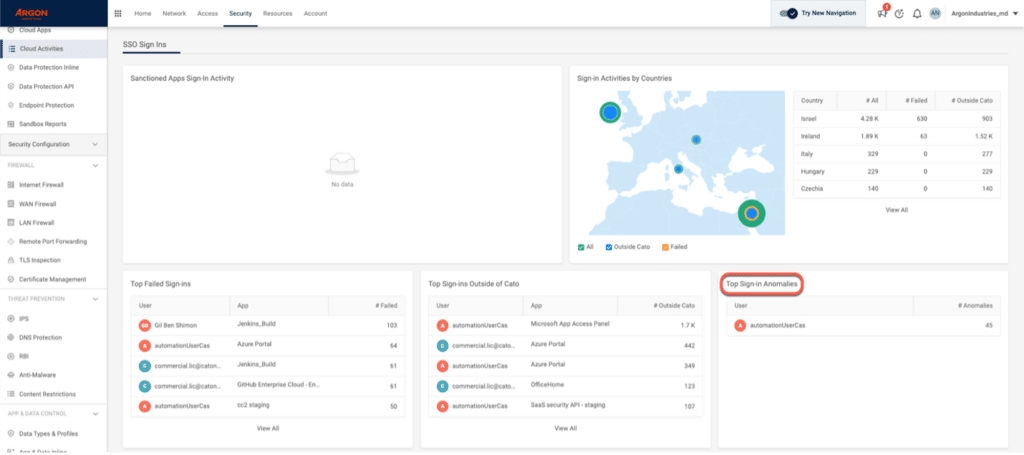1024x455 pixels.
Task: Select the SSO Sign Ins tab
Action: pyautogui.click(x=144, y=44)
